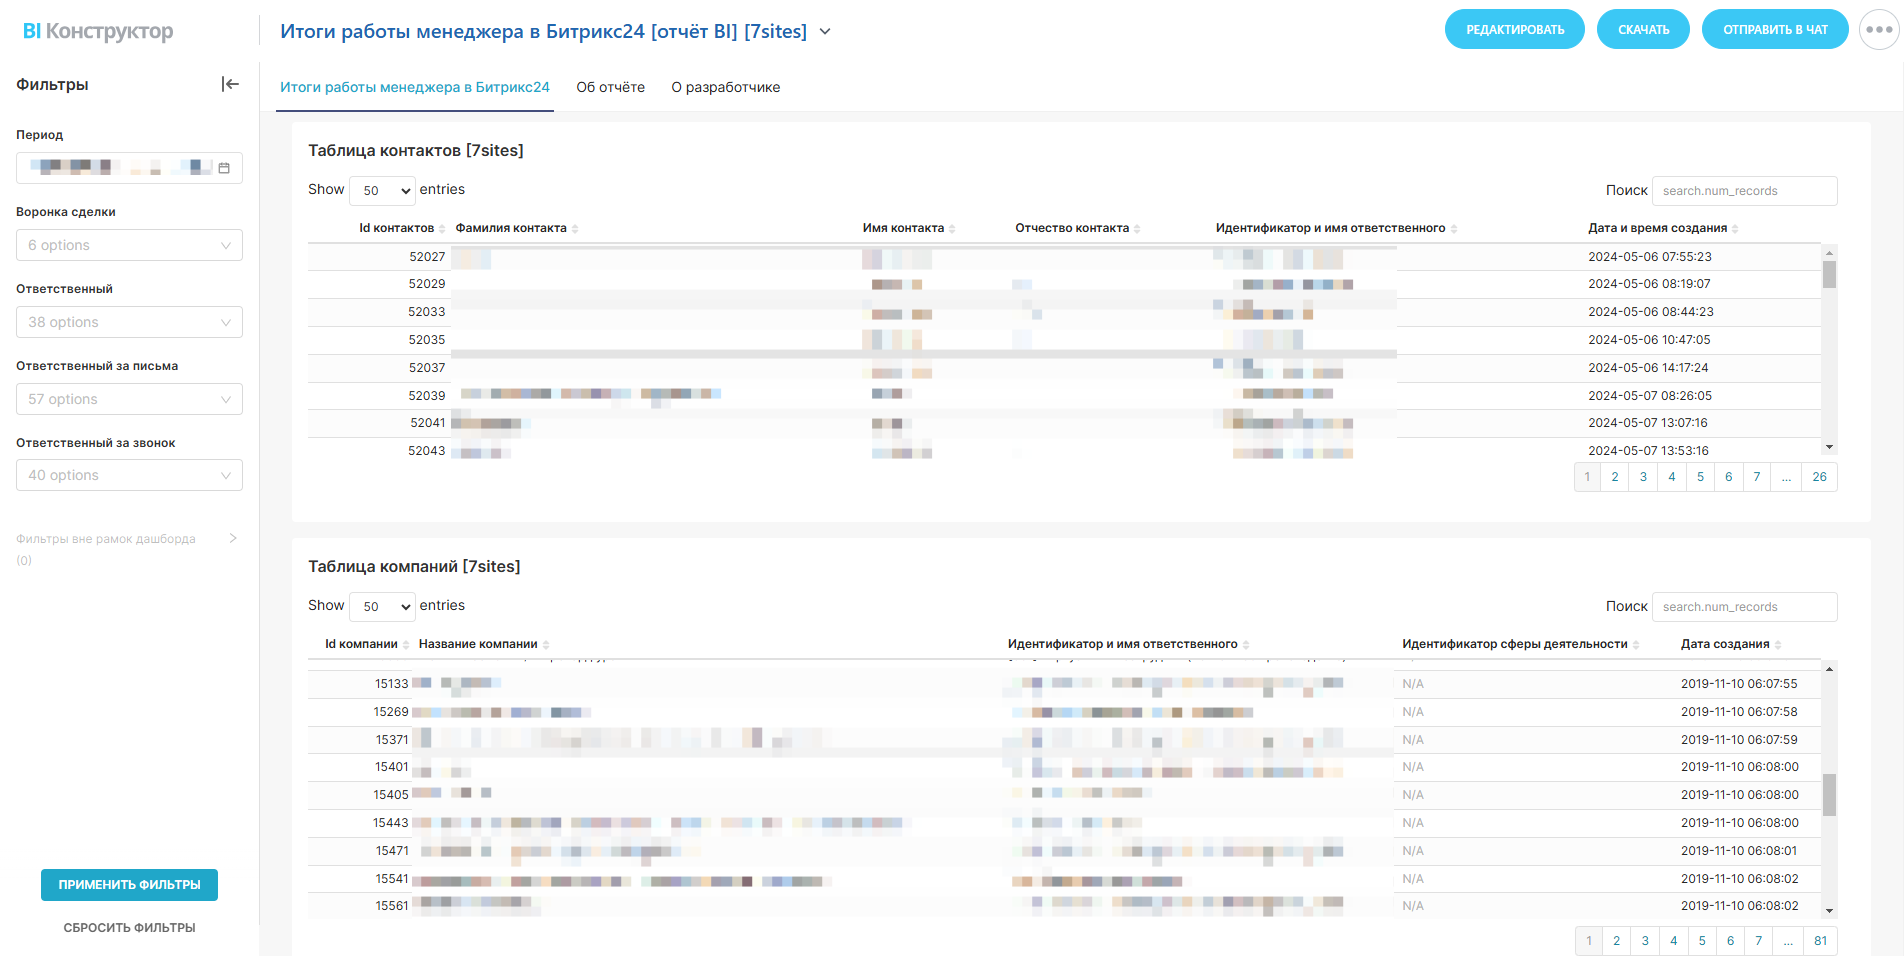Sort by Идентификатор сферы деятельности column

(1521, 644)
